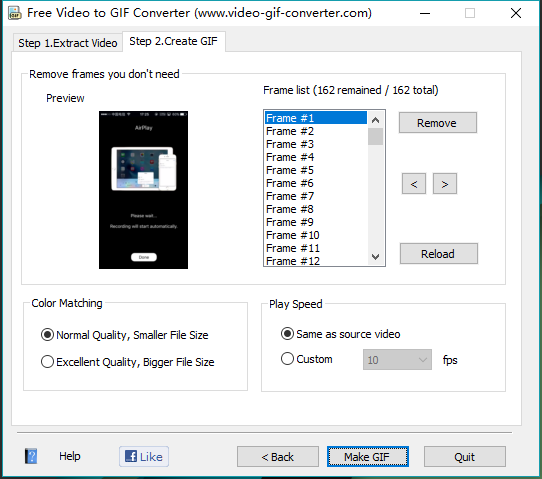Click the Make GIF button
Viewport: 542px width, 479px height.
click(368, 457)
